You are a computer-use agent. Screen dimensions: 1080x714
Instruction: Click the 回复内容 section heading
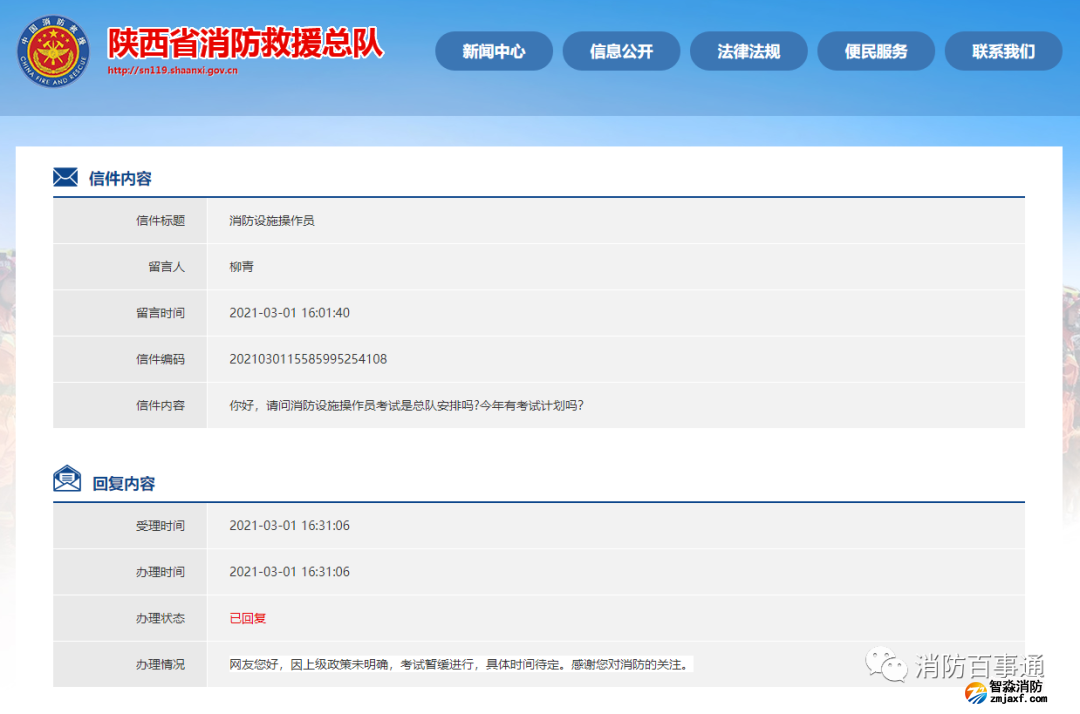click(x=124, y=483)
